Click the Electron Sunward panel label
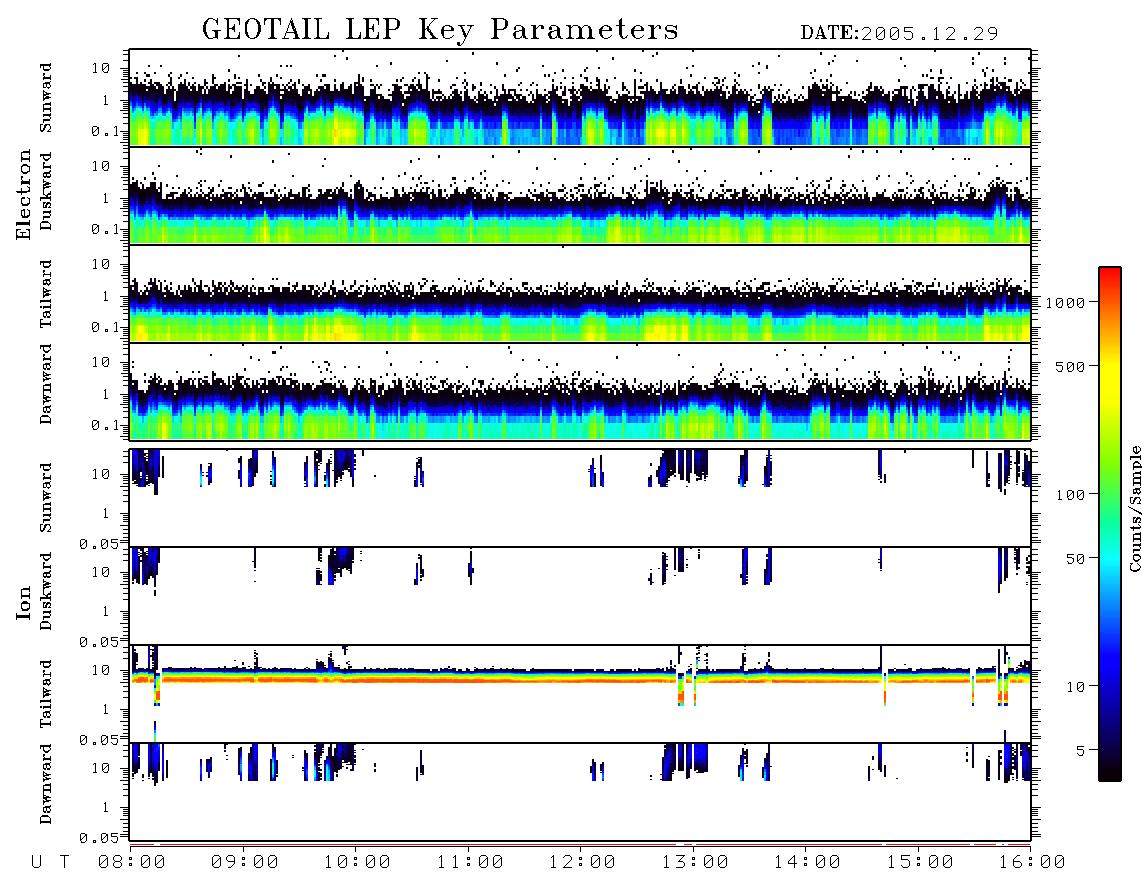Viewport: 1142px width, 880px height. [x=46, y=98]
